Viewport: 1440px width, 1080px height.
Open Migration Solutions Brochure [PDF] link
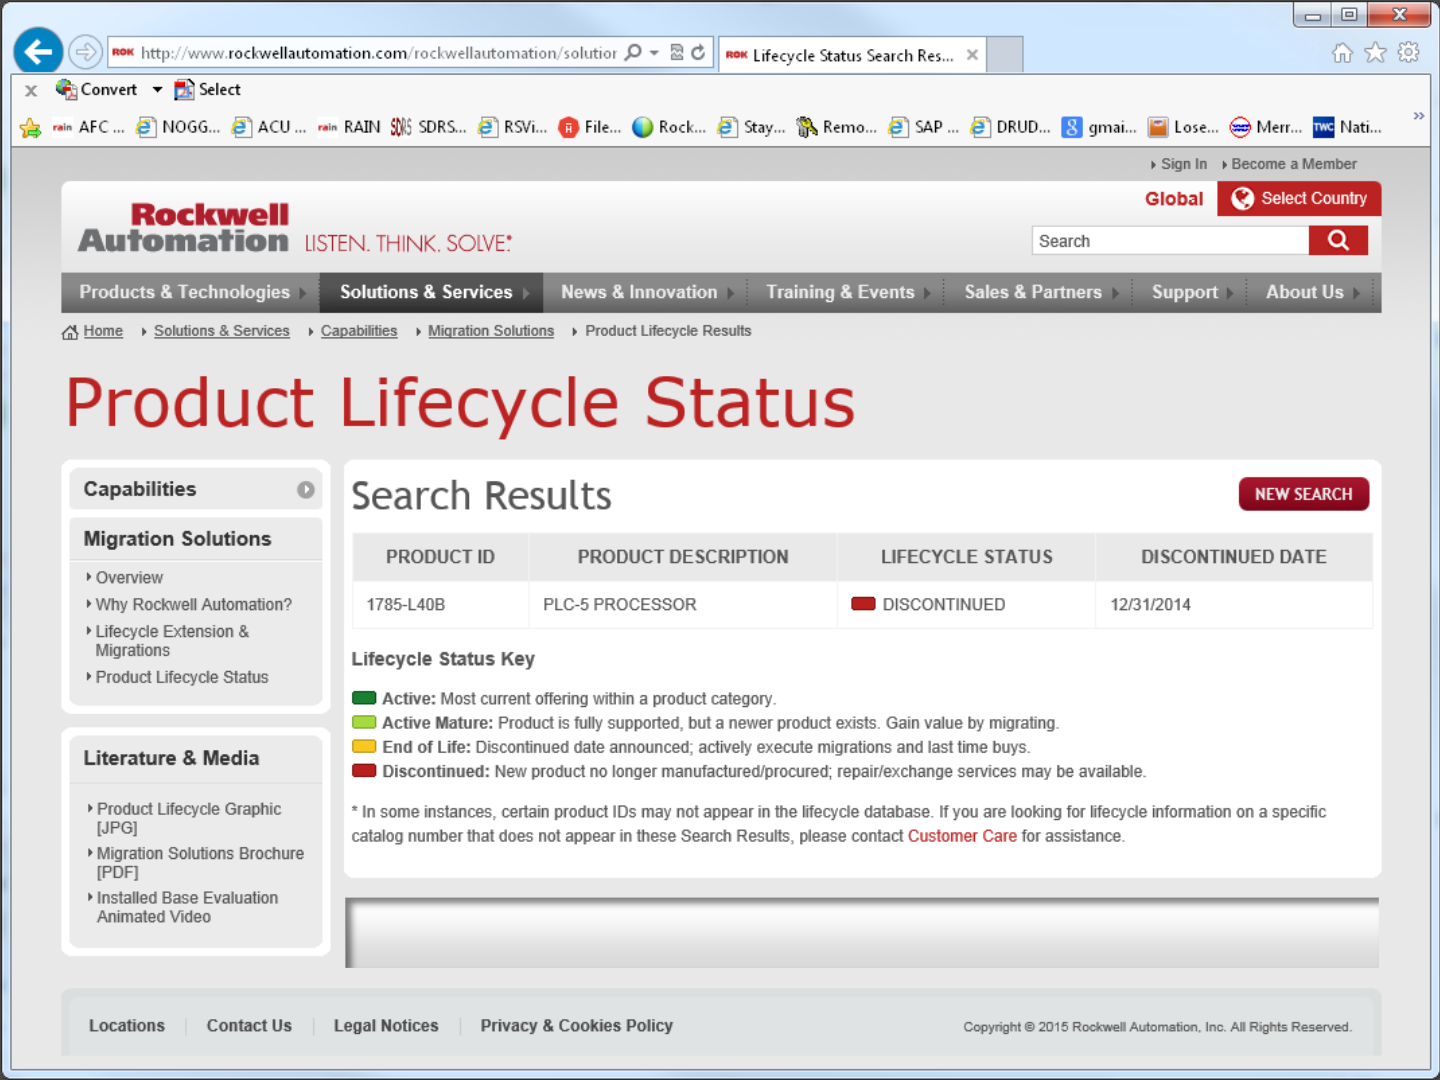(x=200, y=863)
